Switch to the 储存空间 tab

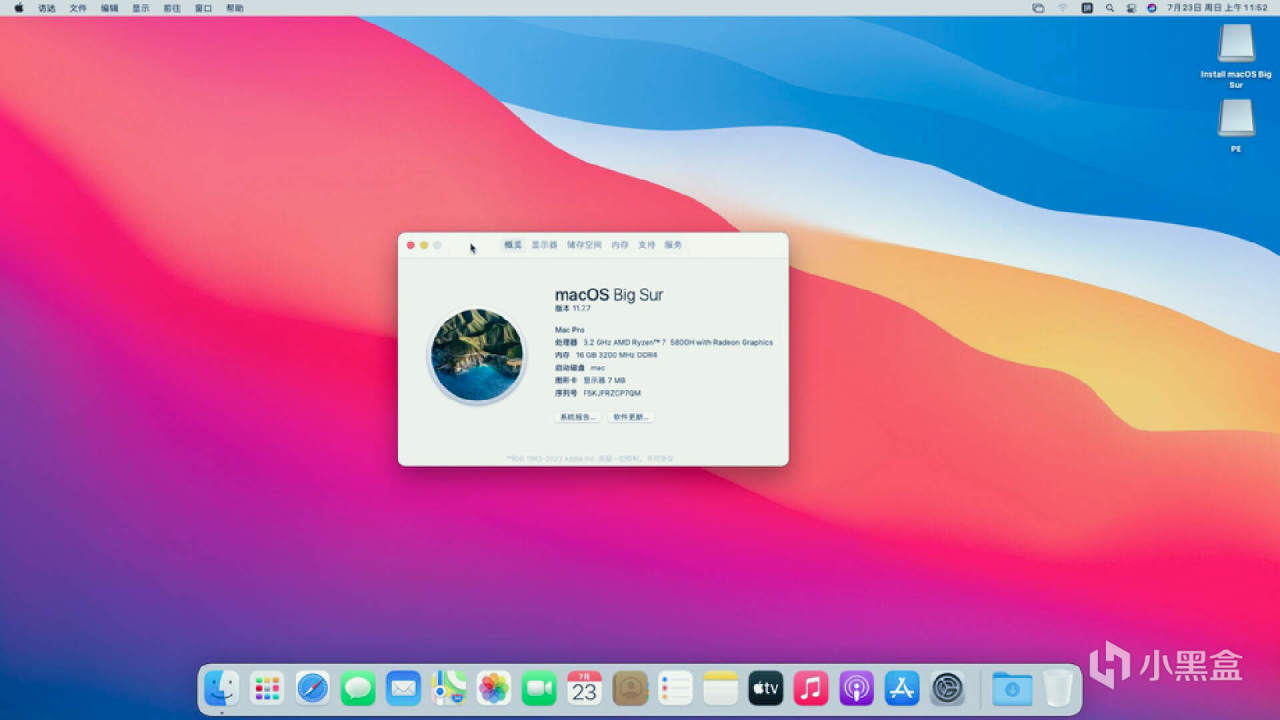point(584,245)
